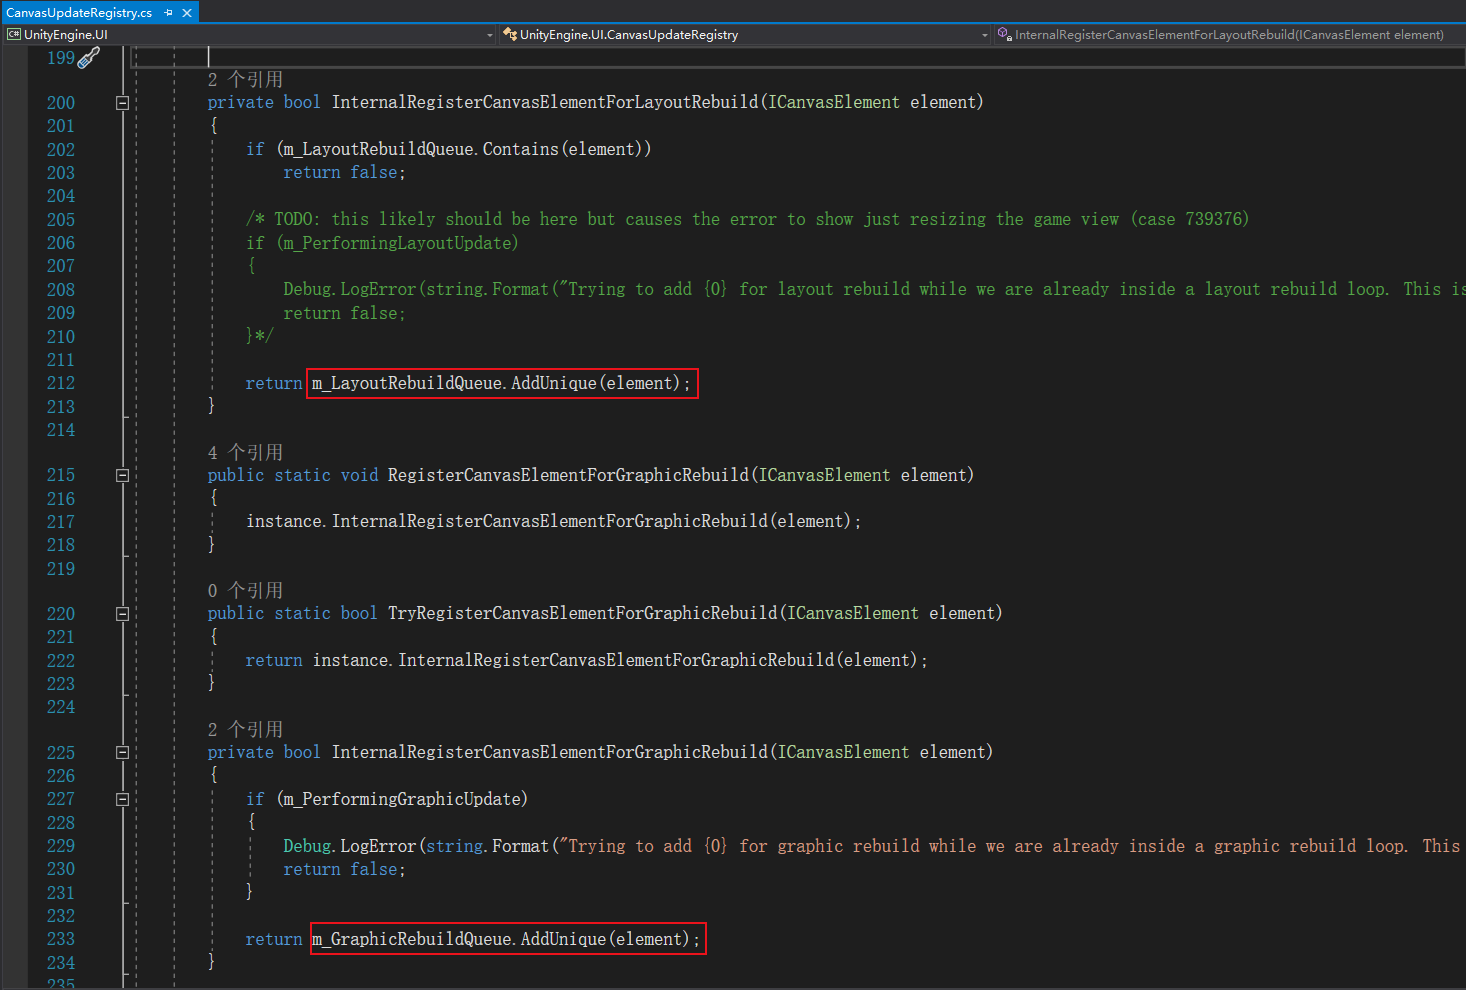Click the 0 references link above line 220

tap(245, 591)
